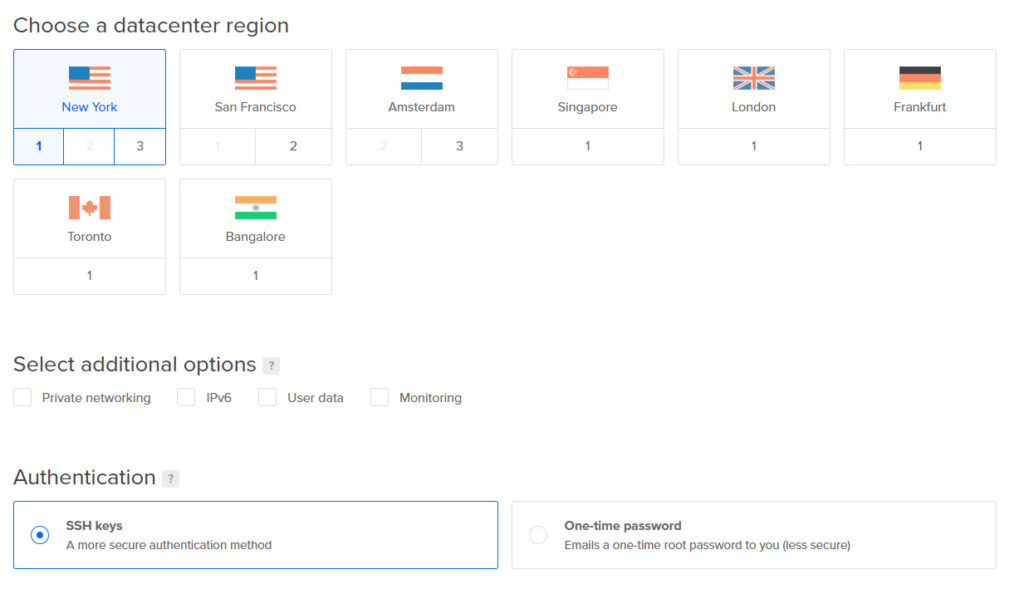Select the New York flag icon

coord(89,78)
